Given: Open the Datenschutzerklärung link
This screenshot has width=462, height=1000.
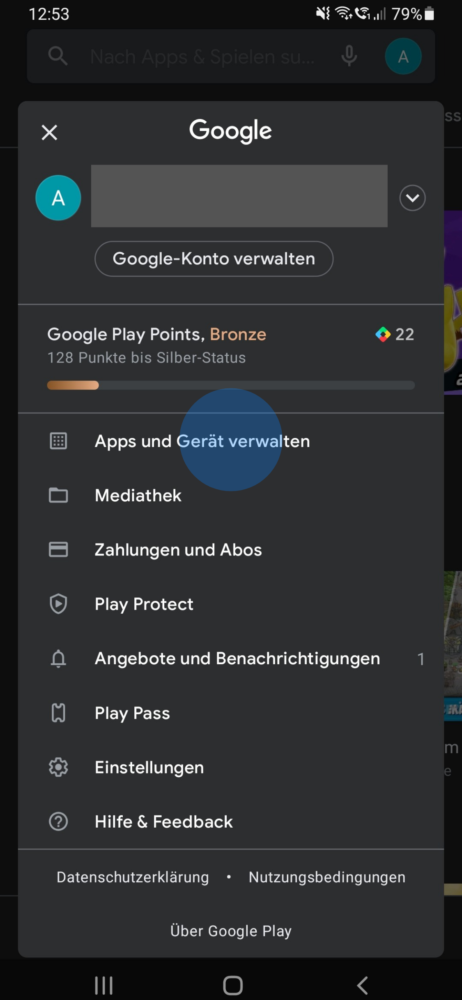Looking at the screenshot, I should 133,878.
